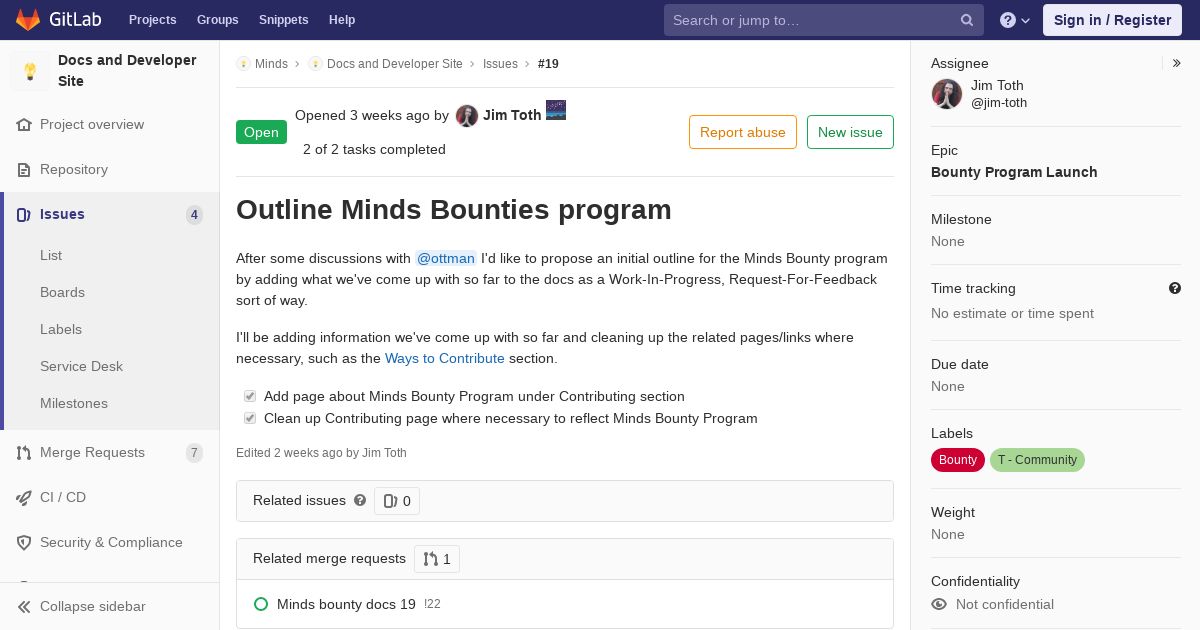The width and height of the screenshot is (1200, 630).
Task: Click the New issue button
Action: coord(850,132)
